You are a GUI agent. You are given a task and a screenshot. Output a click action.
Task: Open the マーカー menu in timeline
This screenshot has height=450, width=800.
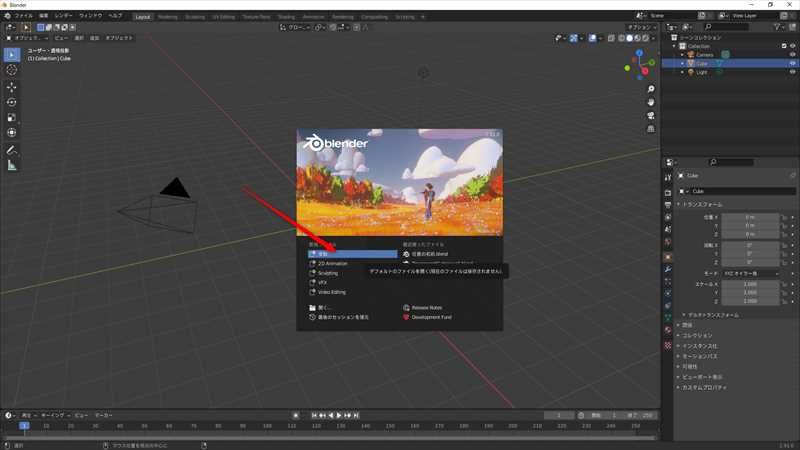(104, 415)
